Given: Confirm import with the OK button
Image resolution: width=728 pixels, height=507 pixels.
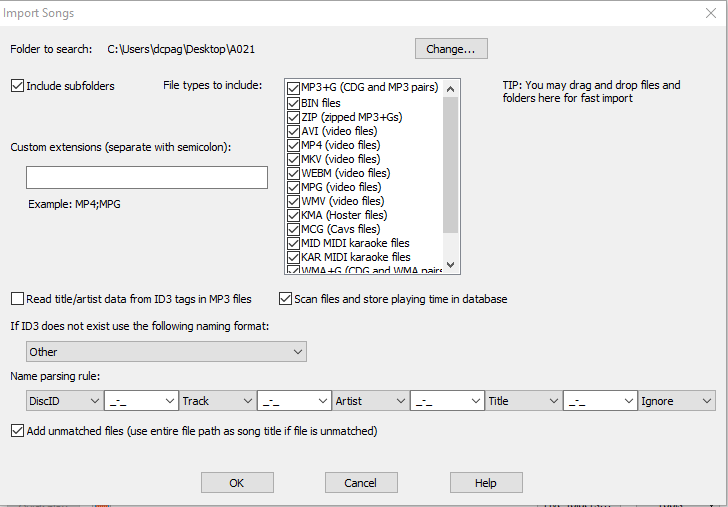Looking at the screenshot, I should 237,483.
